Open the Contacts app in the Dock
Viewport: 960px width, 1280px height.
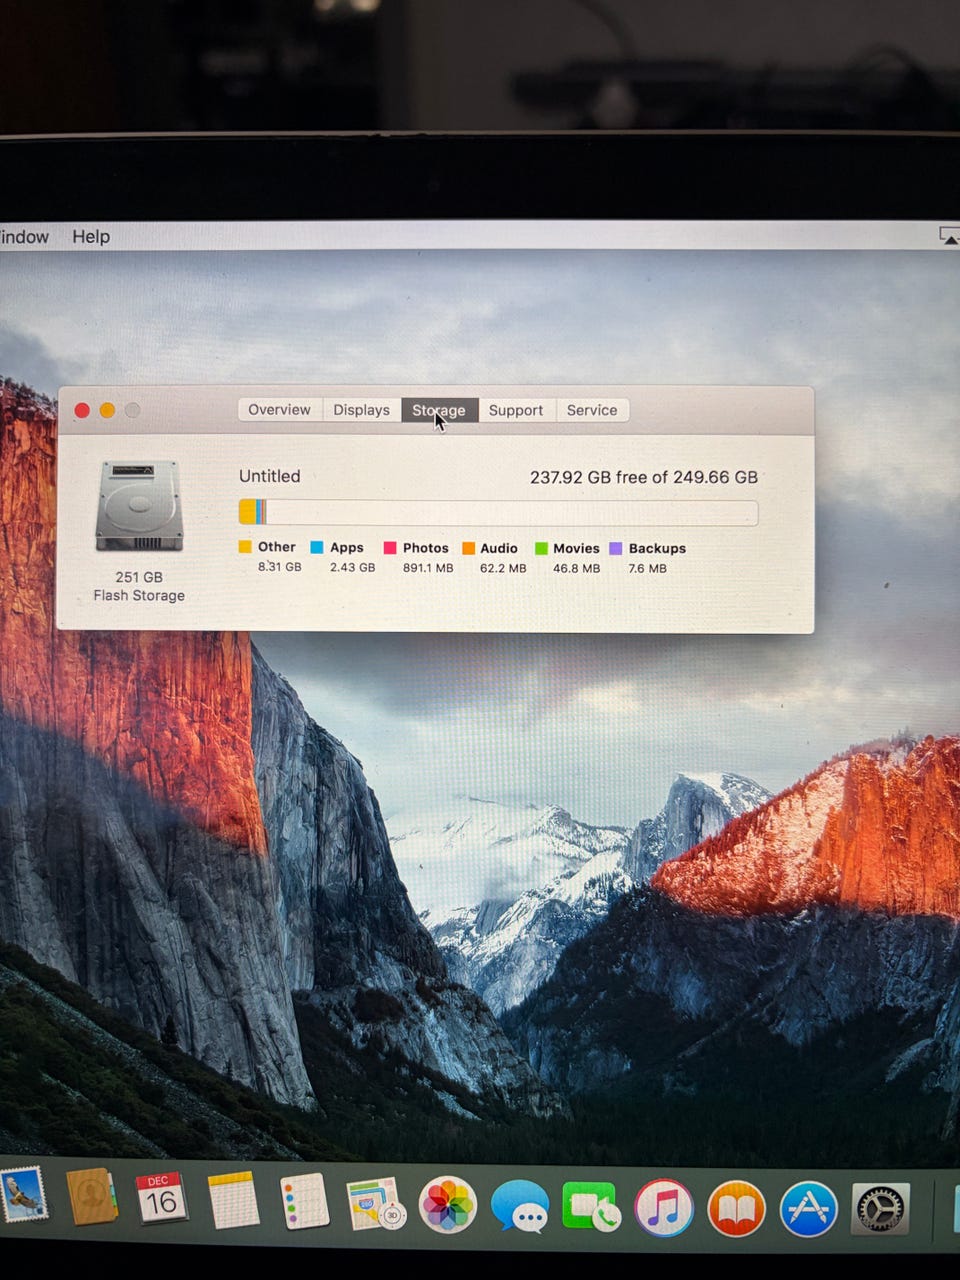tap(91, 1197)
